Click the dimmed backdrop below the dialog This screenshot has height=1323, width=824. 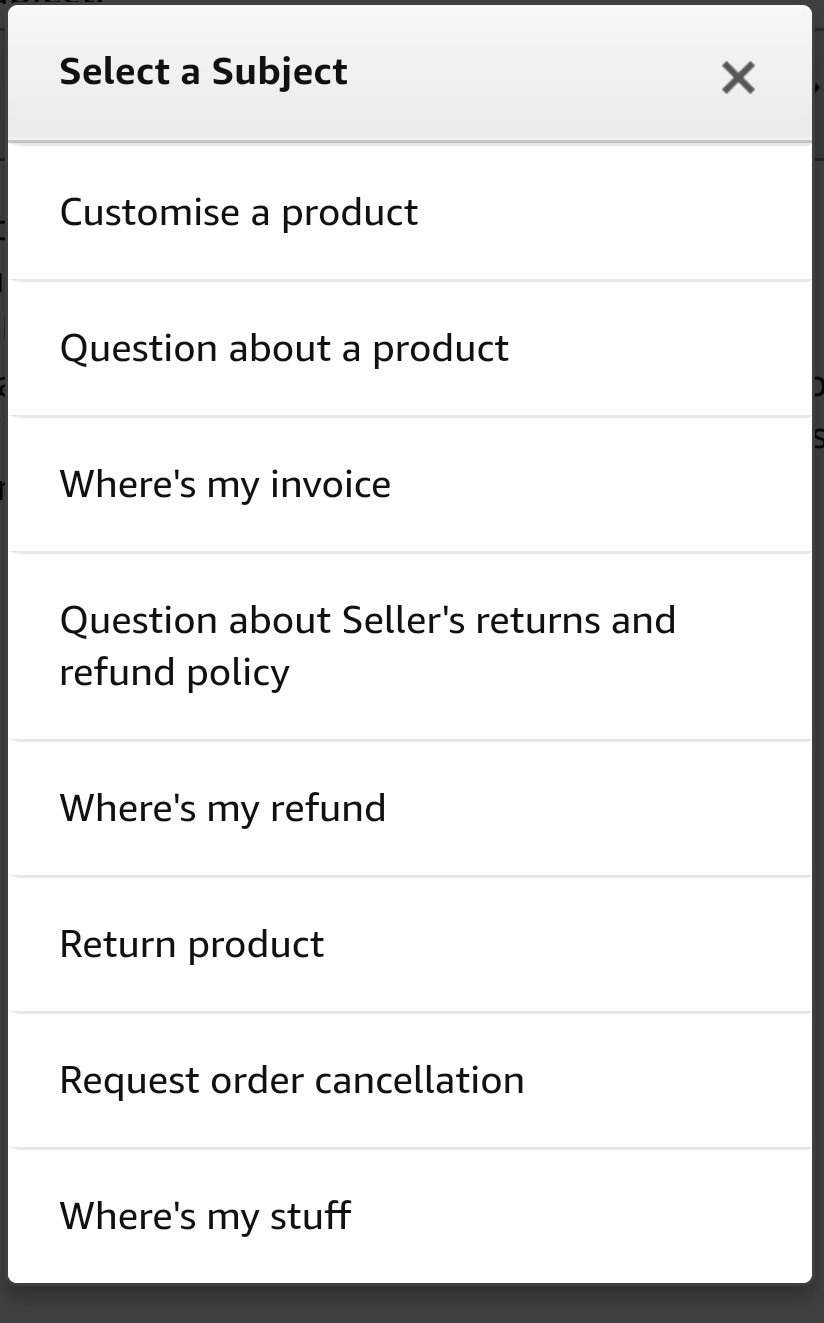tap(412, 1303)
